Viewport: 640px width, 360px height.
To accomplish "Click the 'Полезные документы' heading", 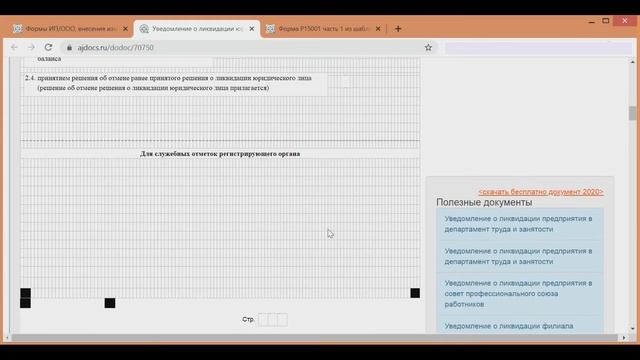I will (x=484, y=202).
